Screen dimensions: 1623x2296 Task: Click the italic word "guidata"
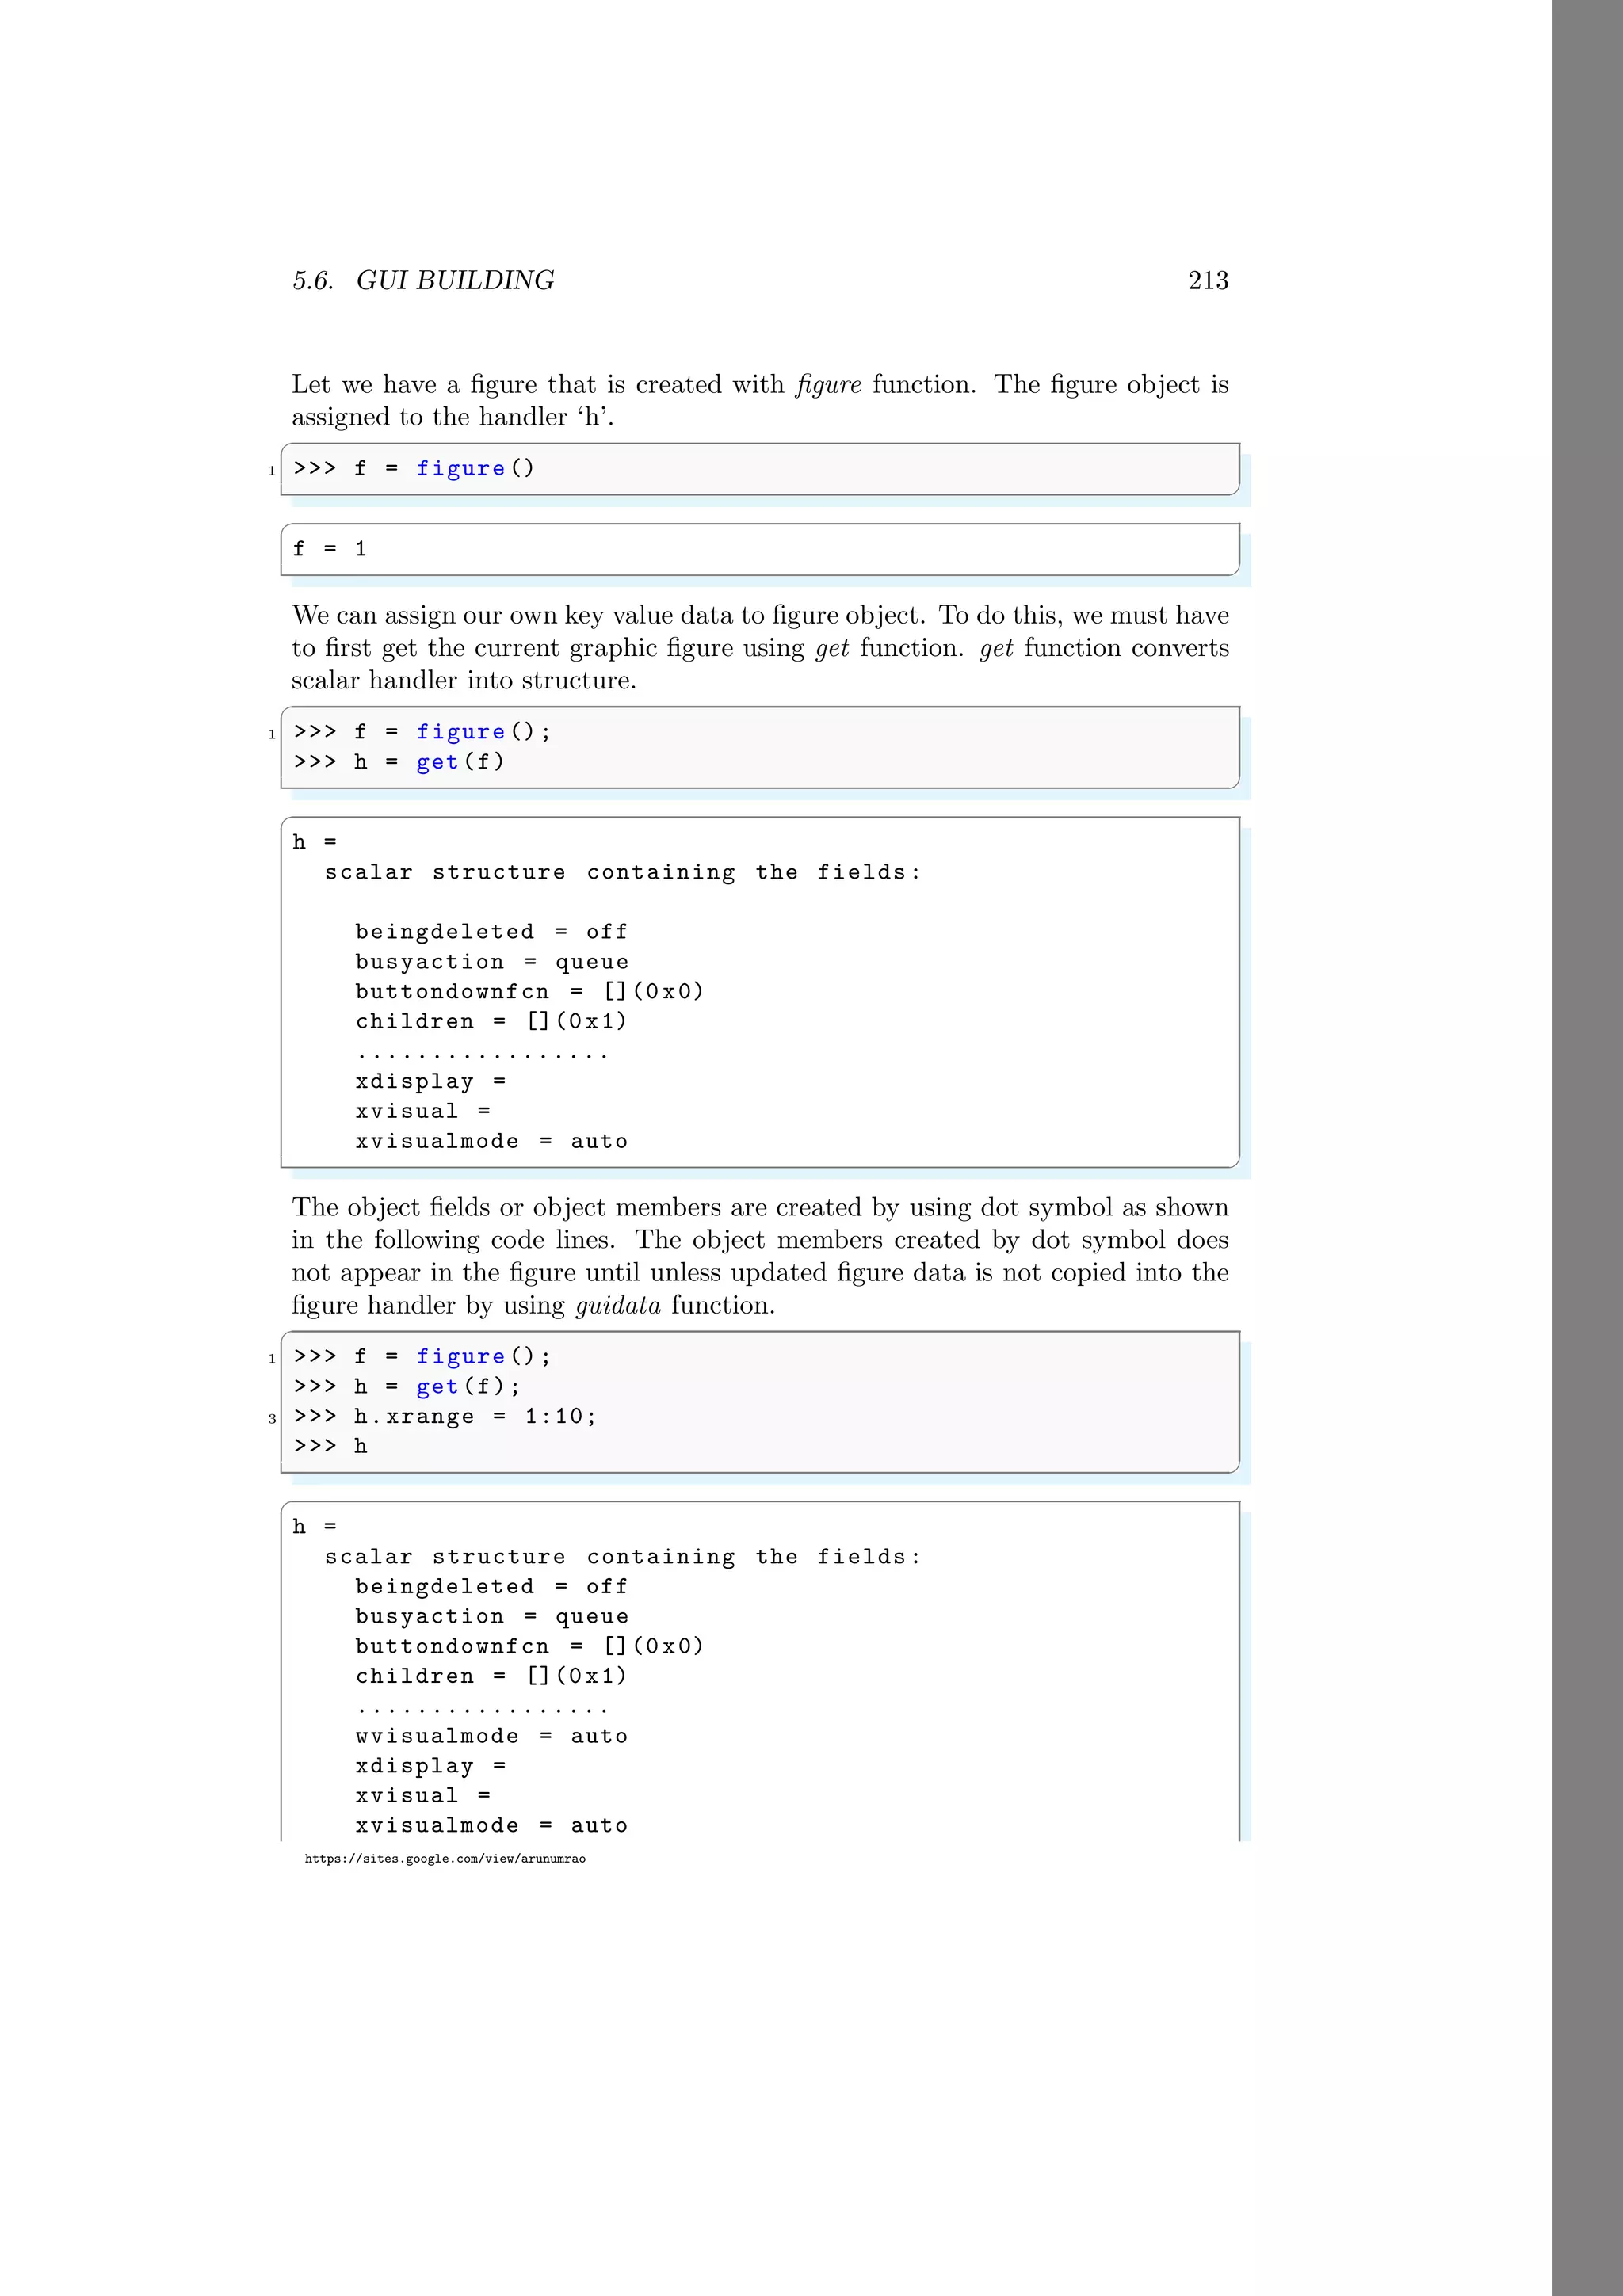pyautogui.click(x=618, y=1306)
